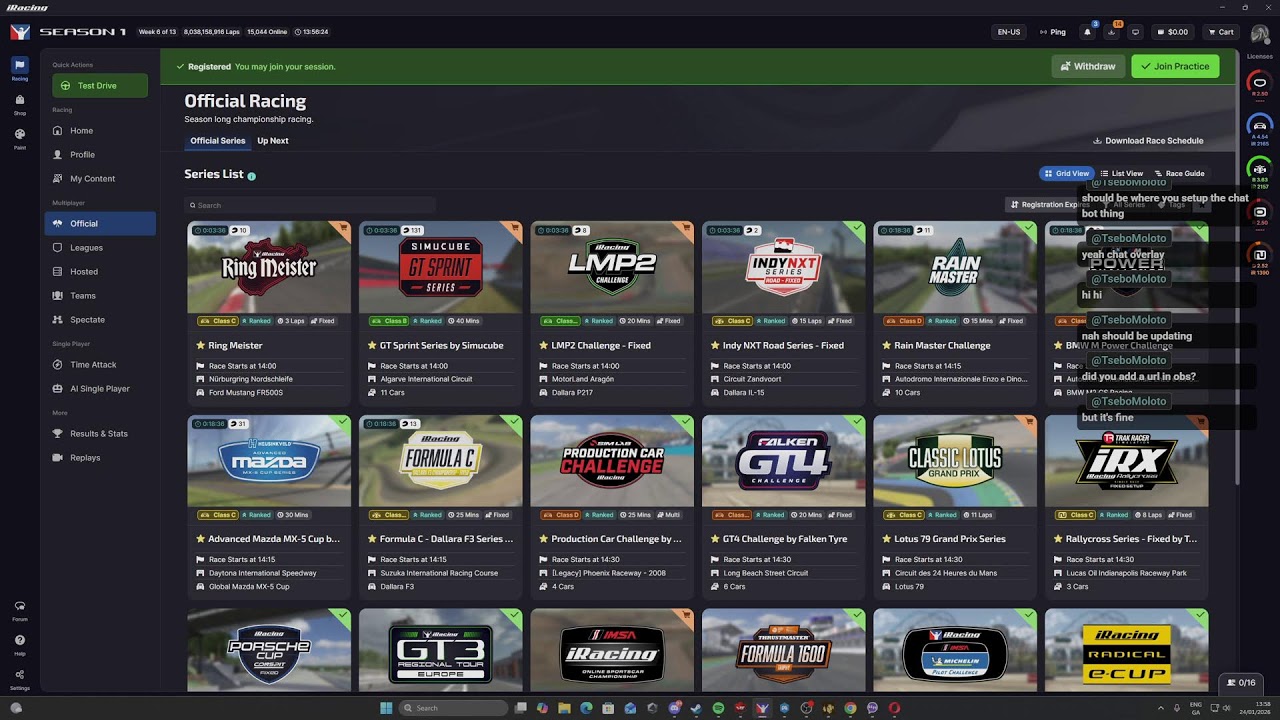Image resolution: width=1280 pixels, height=720 pixels.
Task: Open Settings icon in left rail
Action: click(20, 677)
